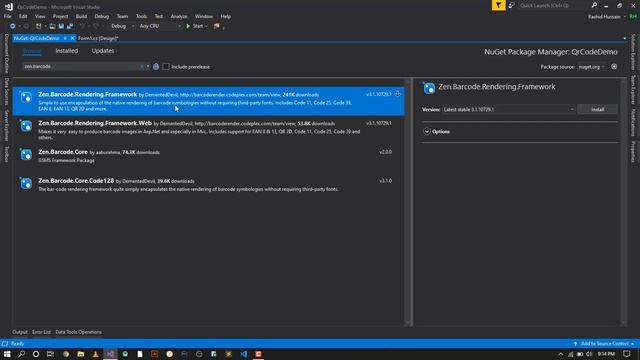Open the Package source nuget.org dropdown
Viewport: 640px width, 360px height.
coord(591,67)
